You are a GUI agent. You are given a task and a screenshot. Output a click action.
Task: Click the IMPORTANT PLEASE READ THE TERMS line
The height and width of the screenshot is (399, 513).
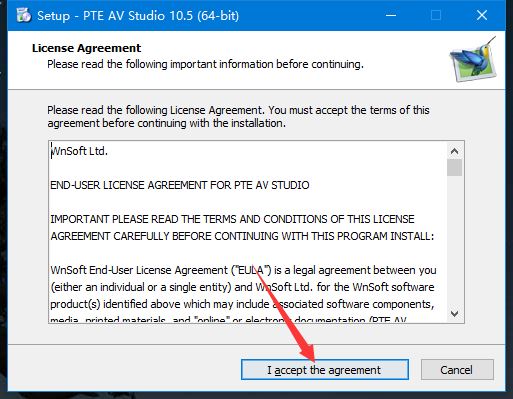[232, 219]
